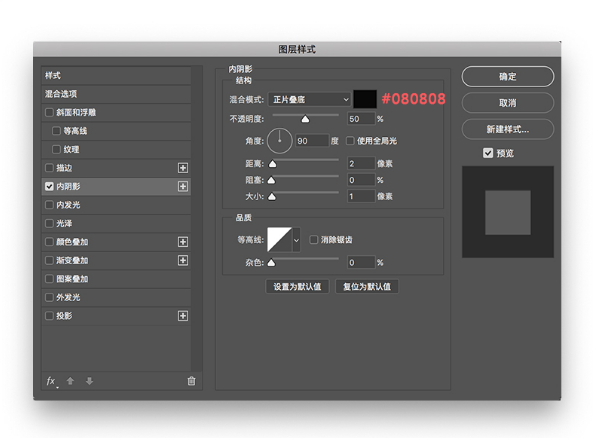The image size is (593, 438).
Task: Toggle the 使用全局光 checkbox
Action: point(350,141)
